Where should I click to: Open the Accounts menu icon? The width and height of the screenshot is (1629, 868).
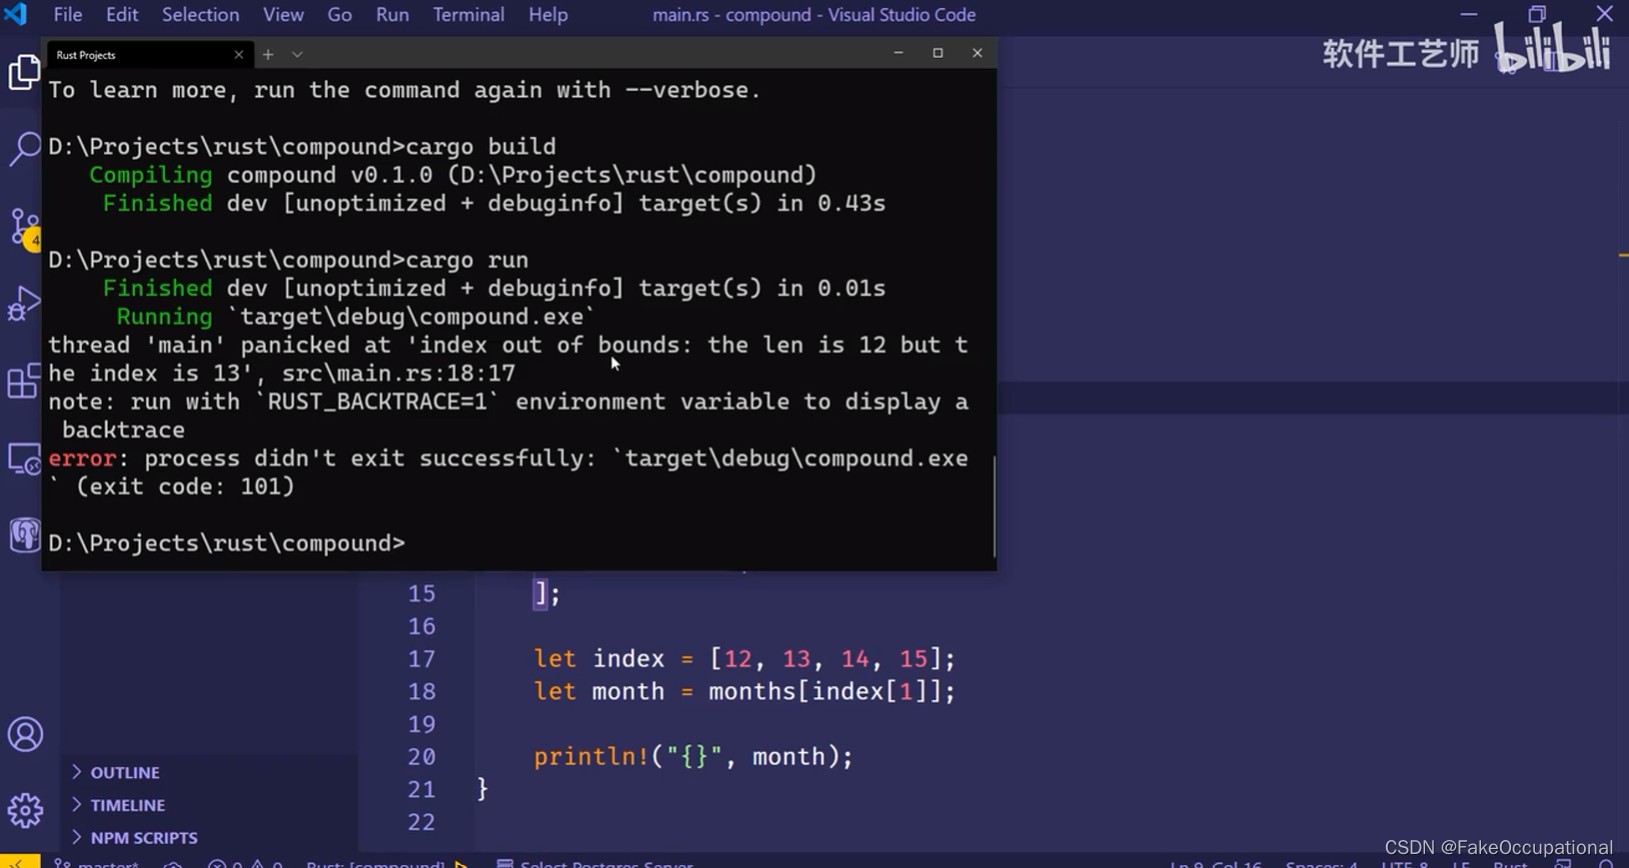point(25,735)
